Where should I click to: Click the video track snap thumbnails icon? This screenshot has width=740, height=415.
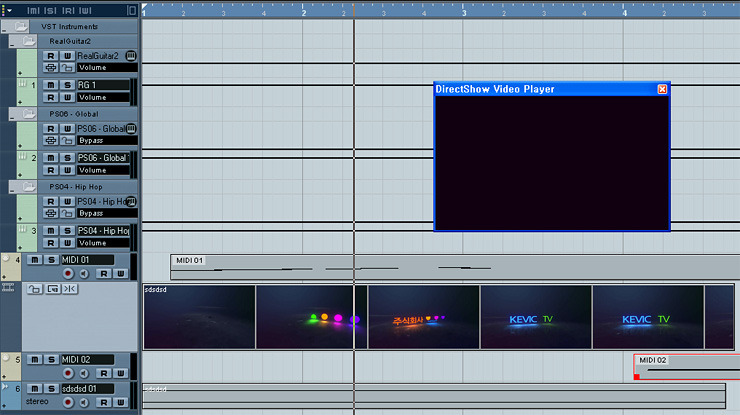point(69,289)
